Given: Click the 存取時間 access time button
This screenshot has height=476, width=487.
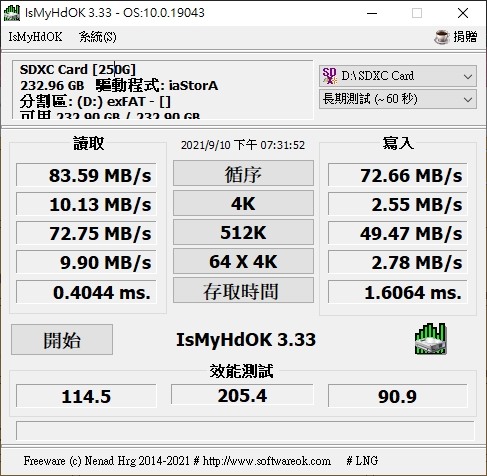Looking at the screenshot, I should pyautogui.click(x=243, y=290).
